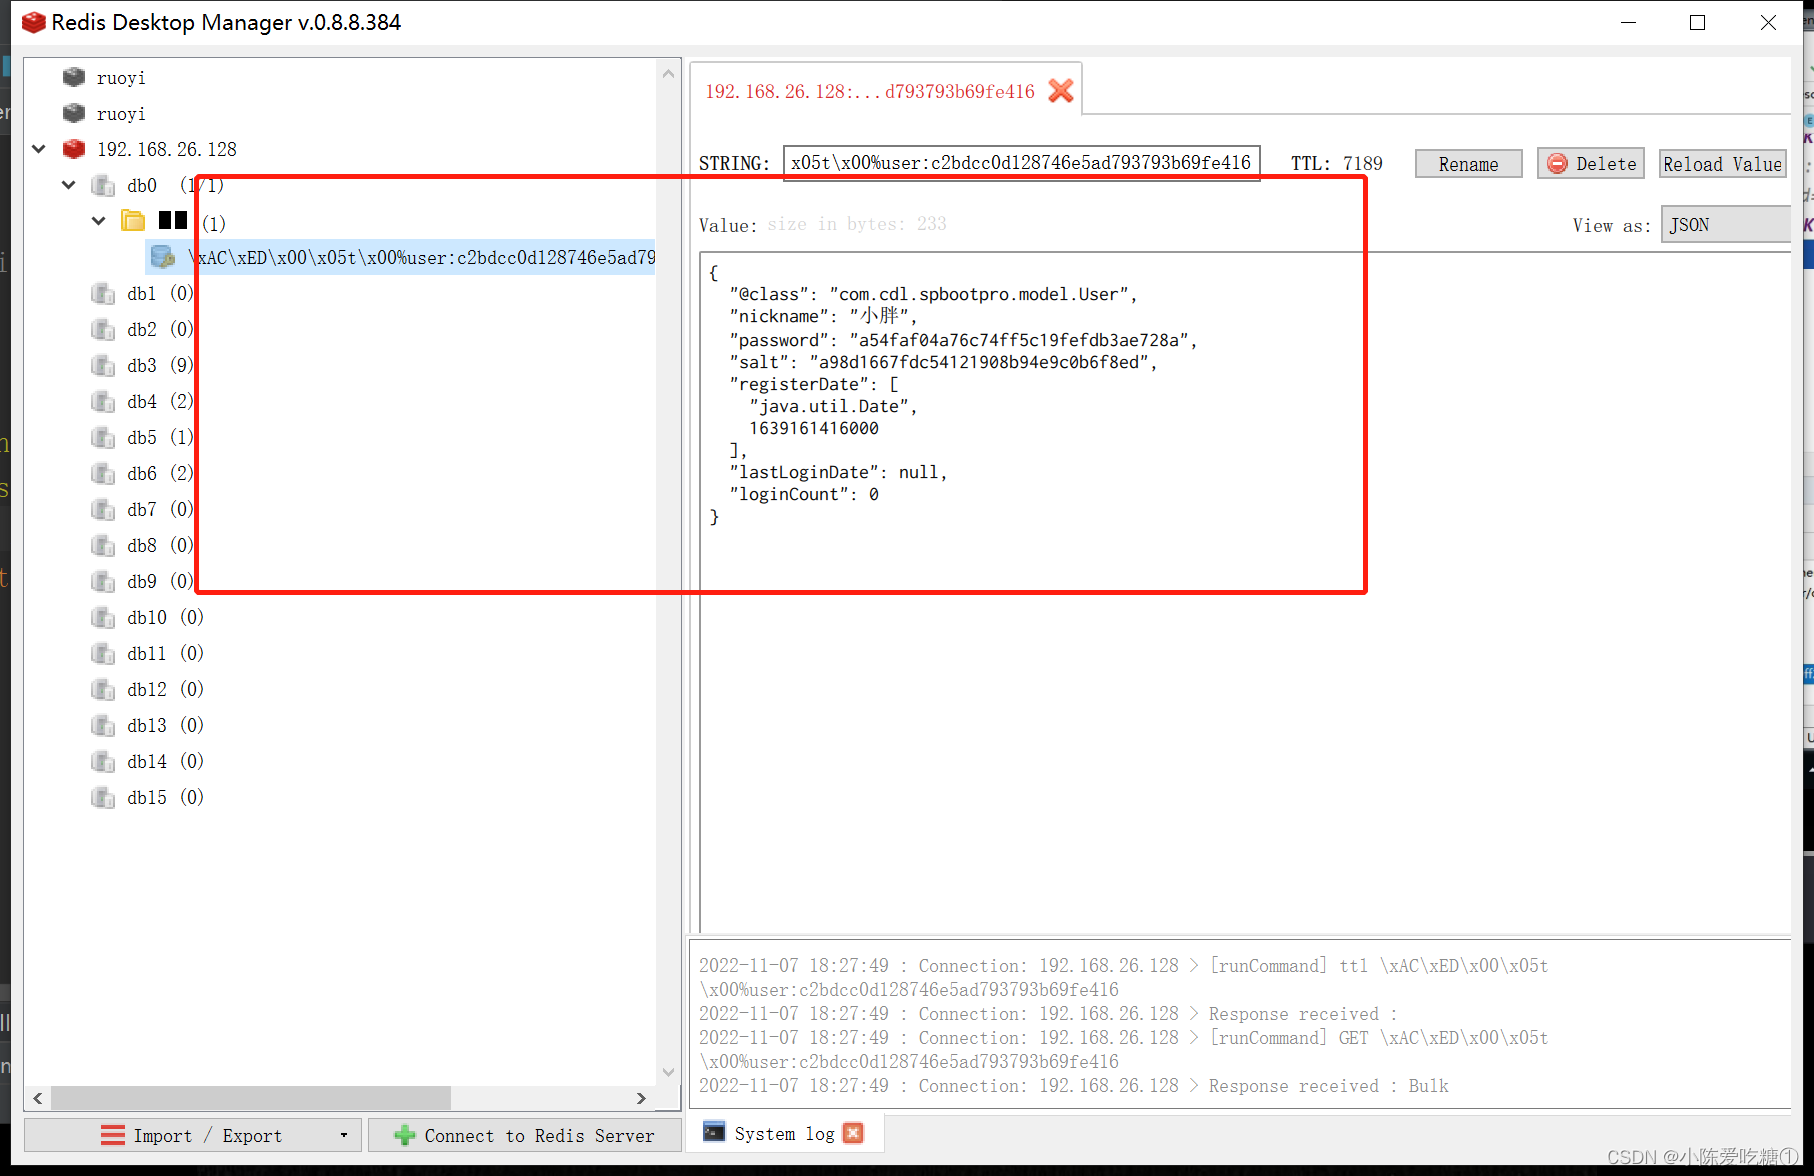Click the db13 database icon

coord(102,725)
